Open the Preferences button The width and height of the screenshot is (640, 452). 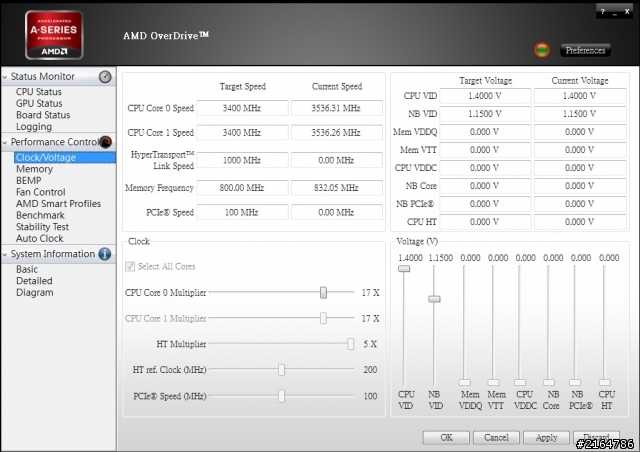point(585,50)
